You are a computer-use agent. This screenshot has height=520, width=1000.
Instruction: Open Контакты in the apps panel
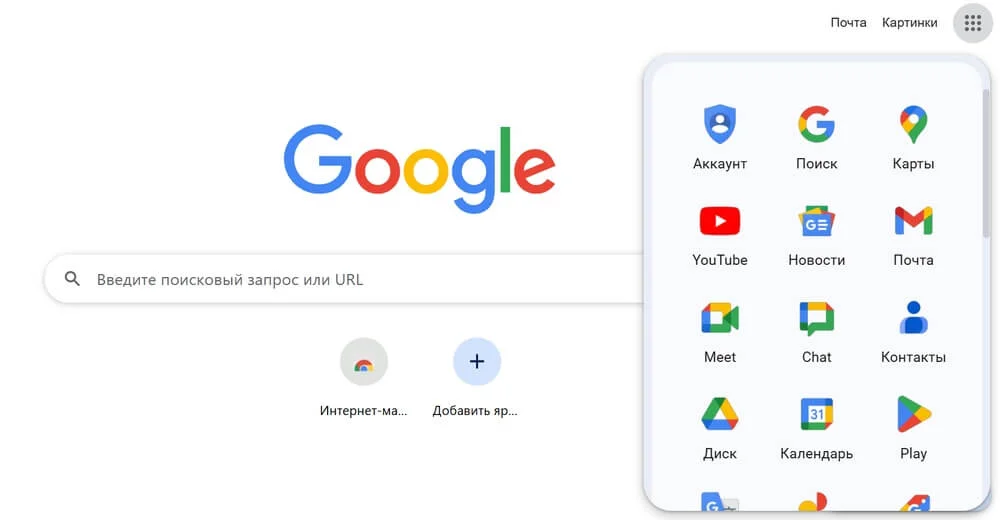tap(913, 331)
